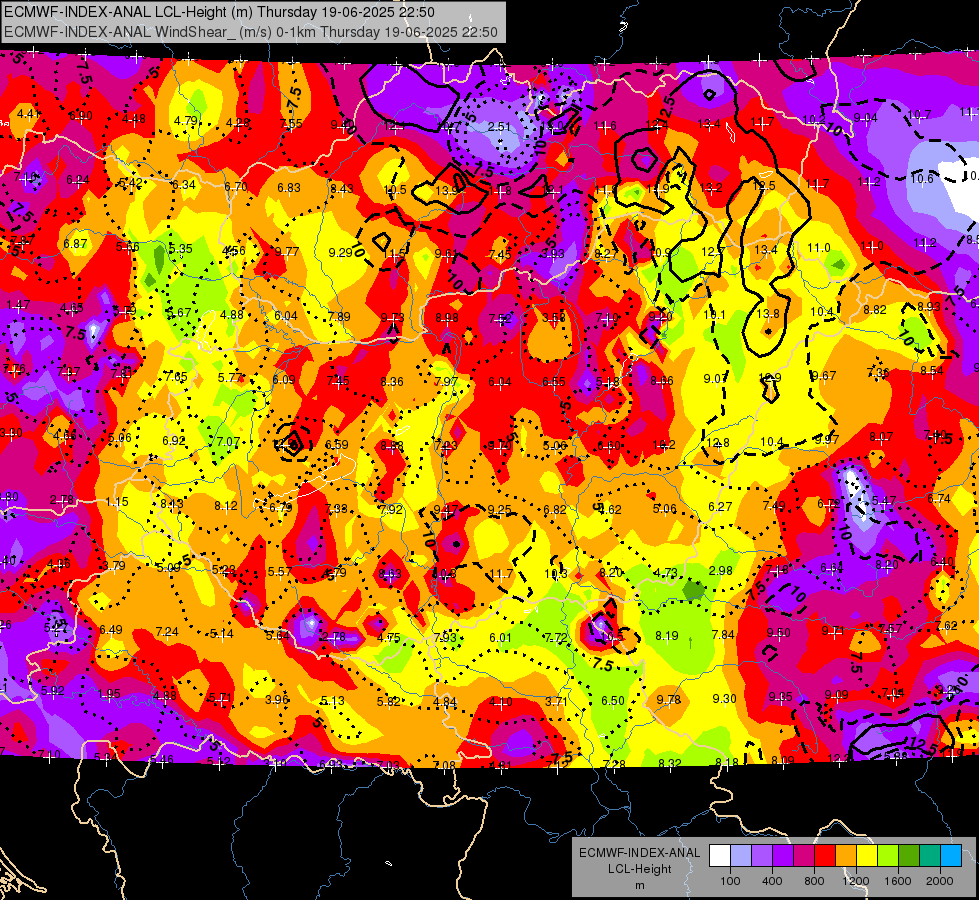
Task: Click the yellow legend swatch
Action: point(867,856)
